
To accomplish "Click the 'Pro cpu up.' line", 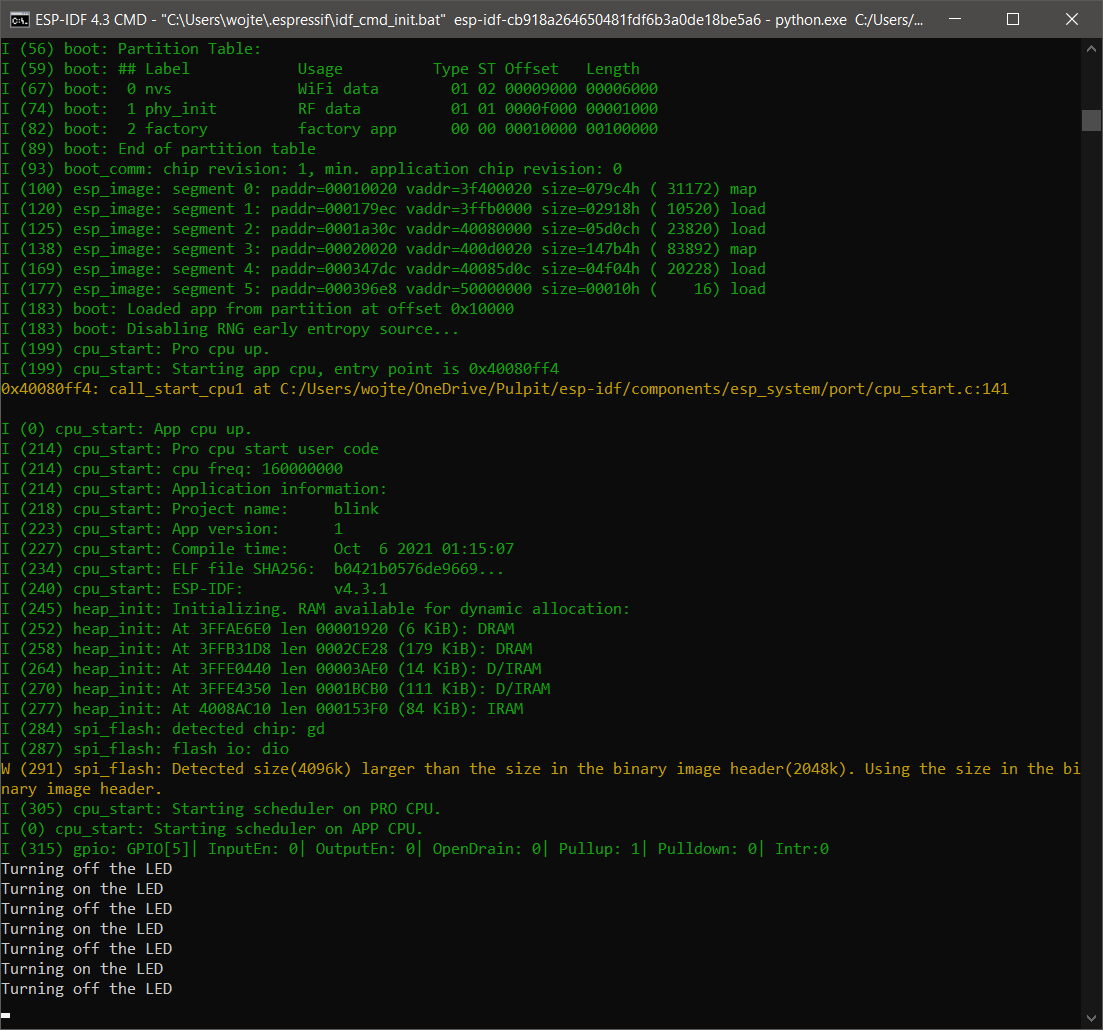I will click(x=136, y=349).
